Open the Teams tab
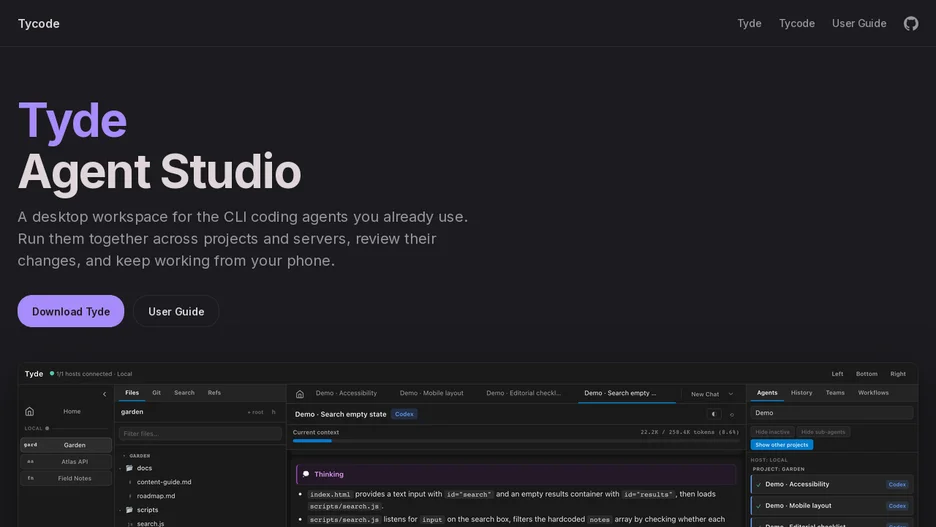This screenshot has height=527, width=936. coord(835,393)
